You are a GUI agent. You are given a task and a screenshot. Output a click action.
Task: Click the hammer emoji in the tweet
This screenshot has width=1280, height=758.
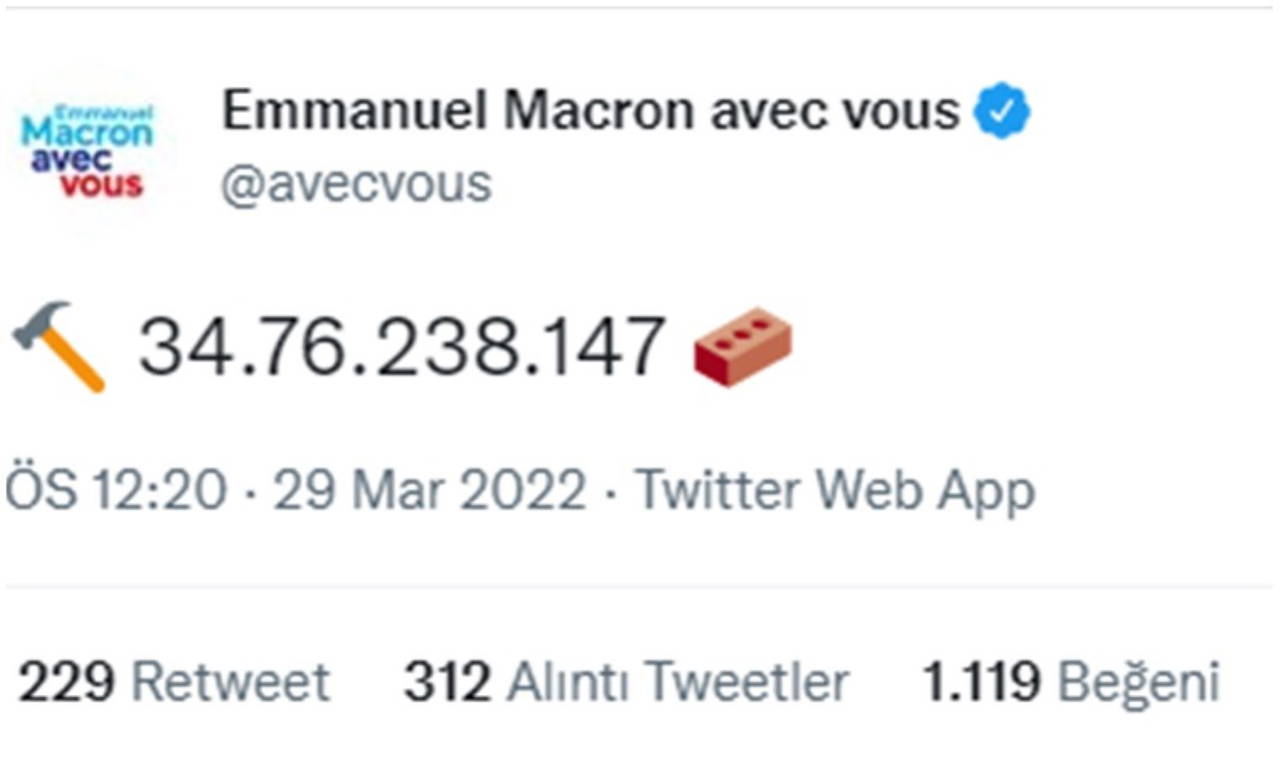(59, 346)
